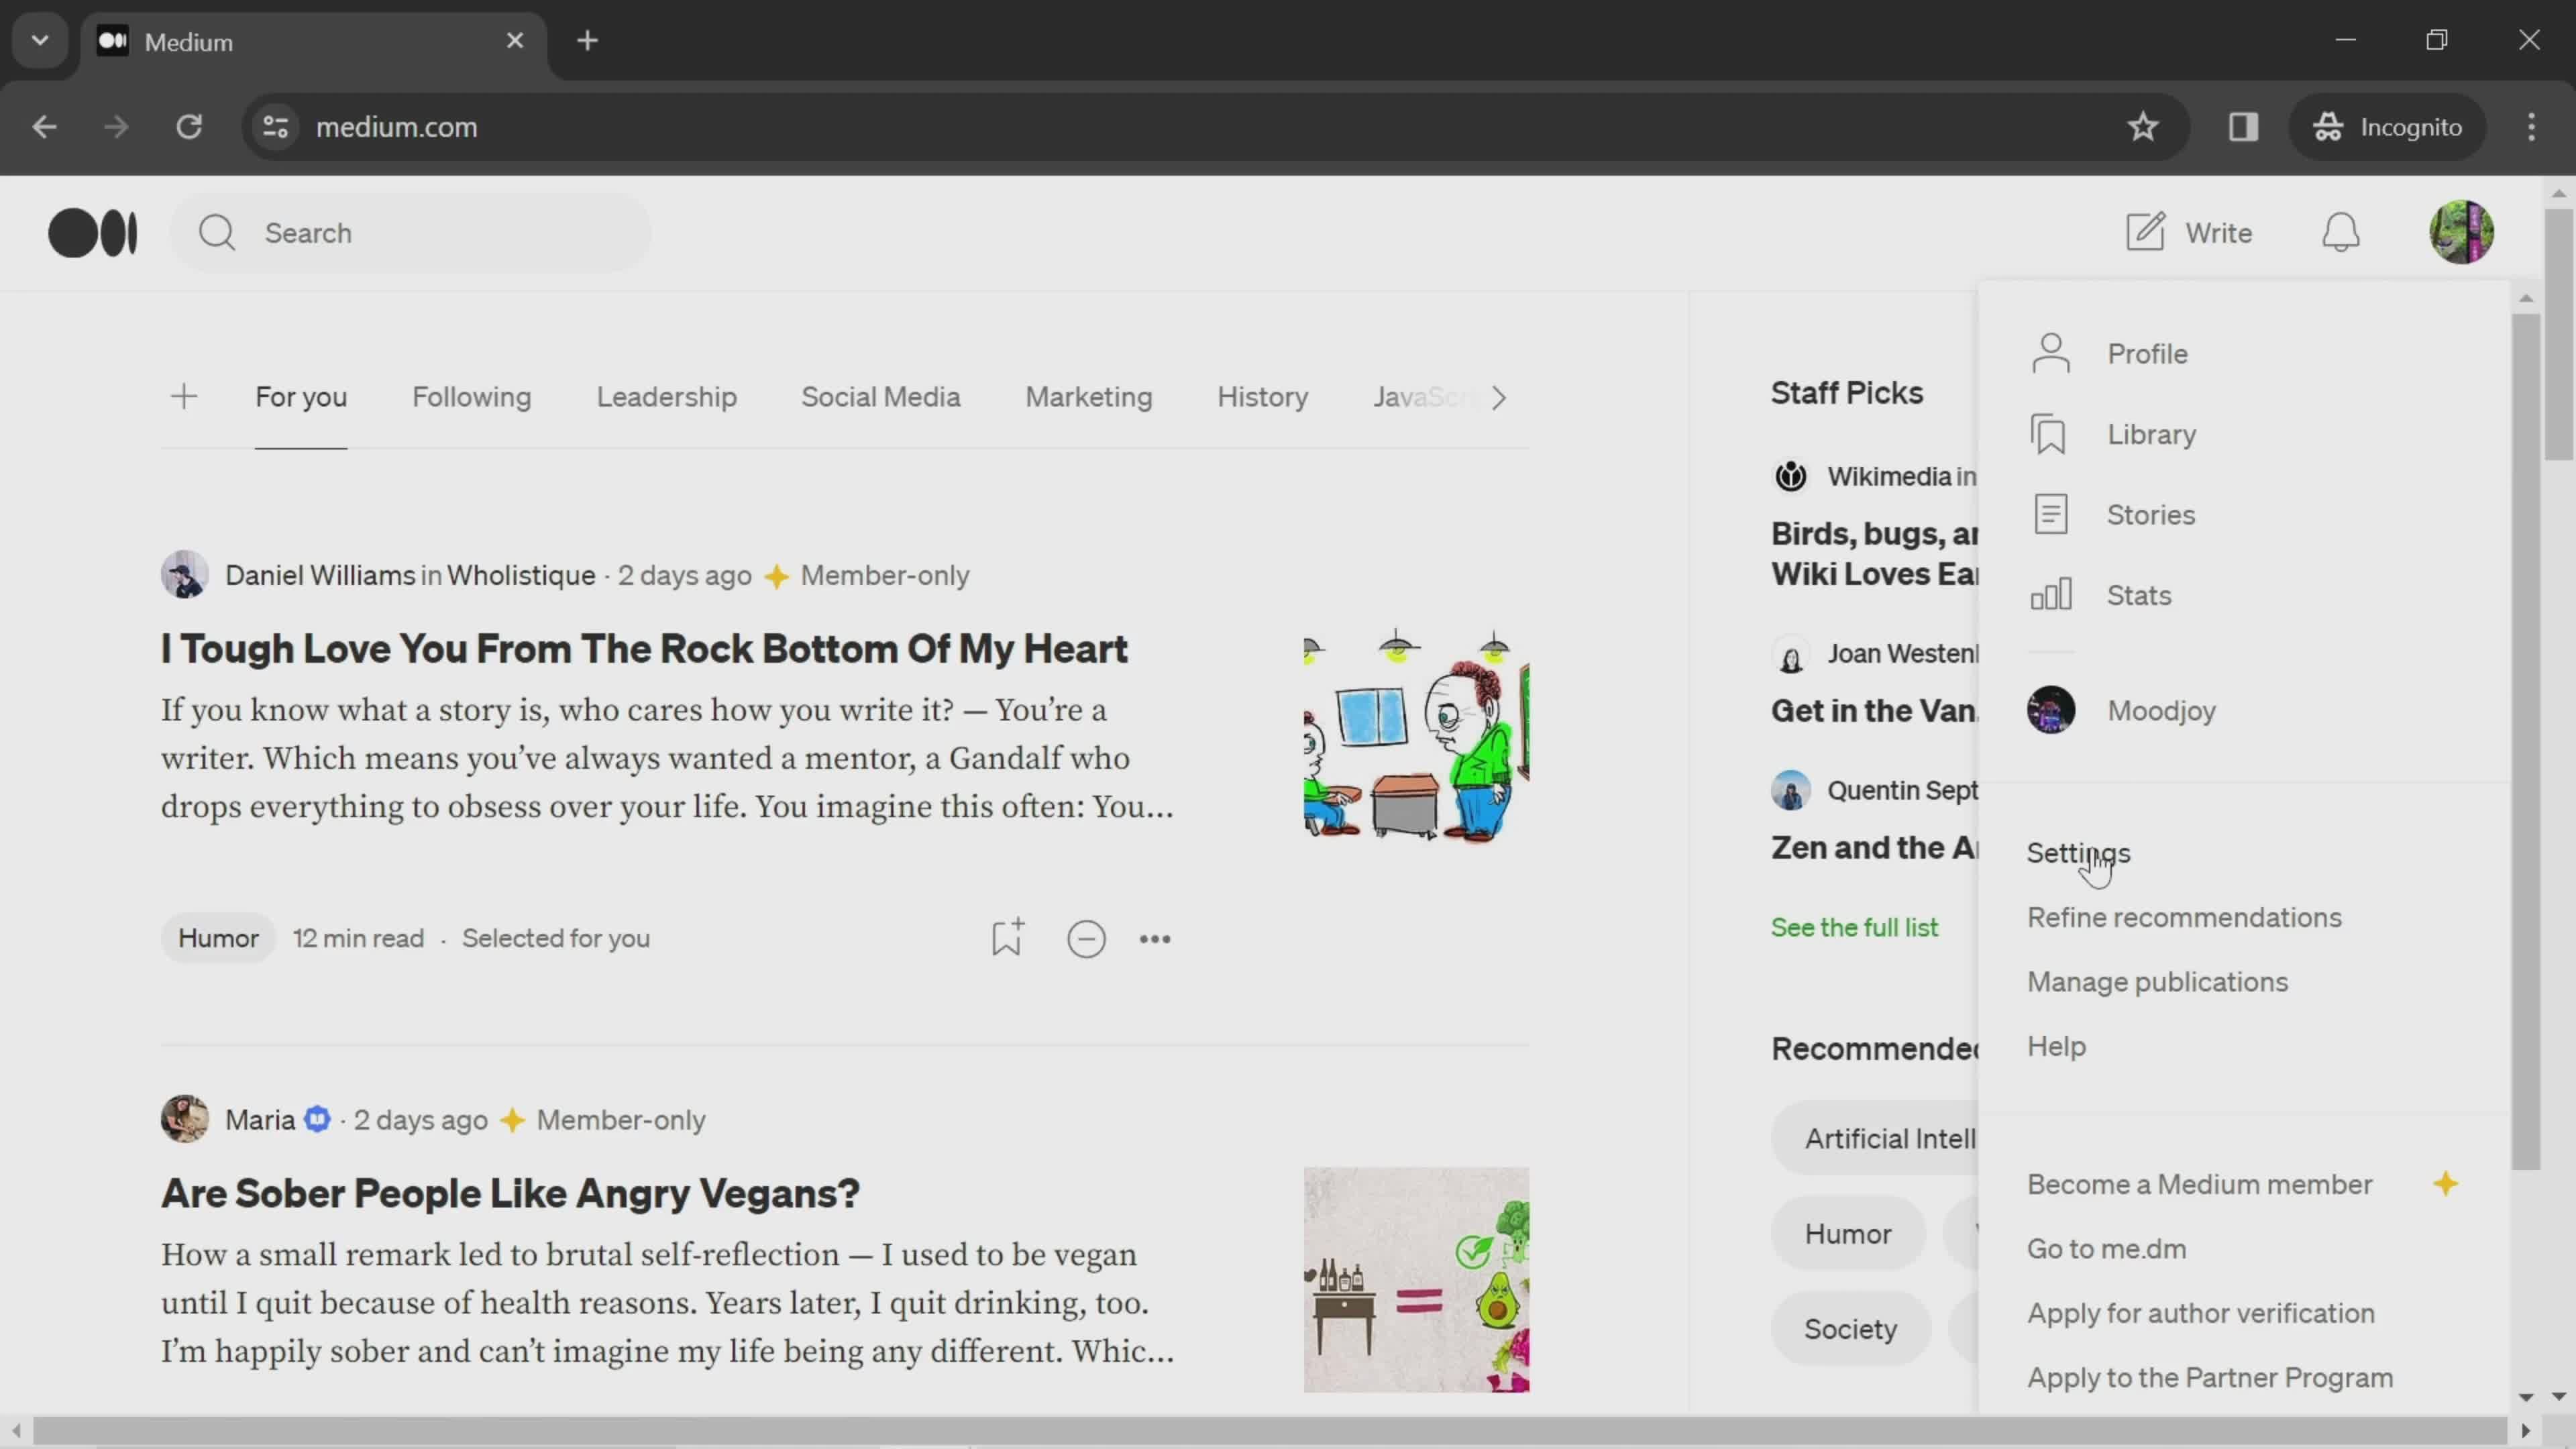Switch to the Leadership topic tab
The image size is (2576, 1449).
(667, 396)
